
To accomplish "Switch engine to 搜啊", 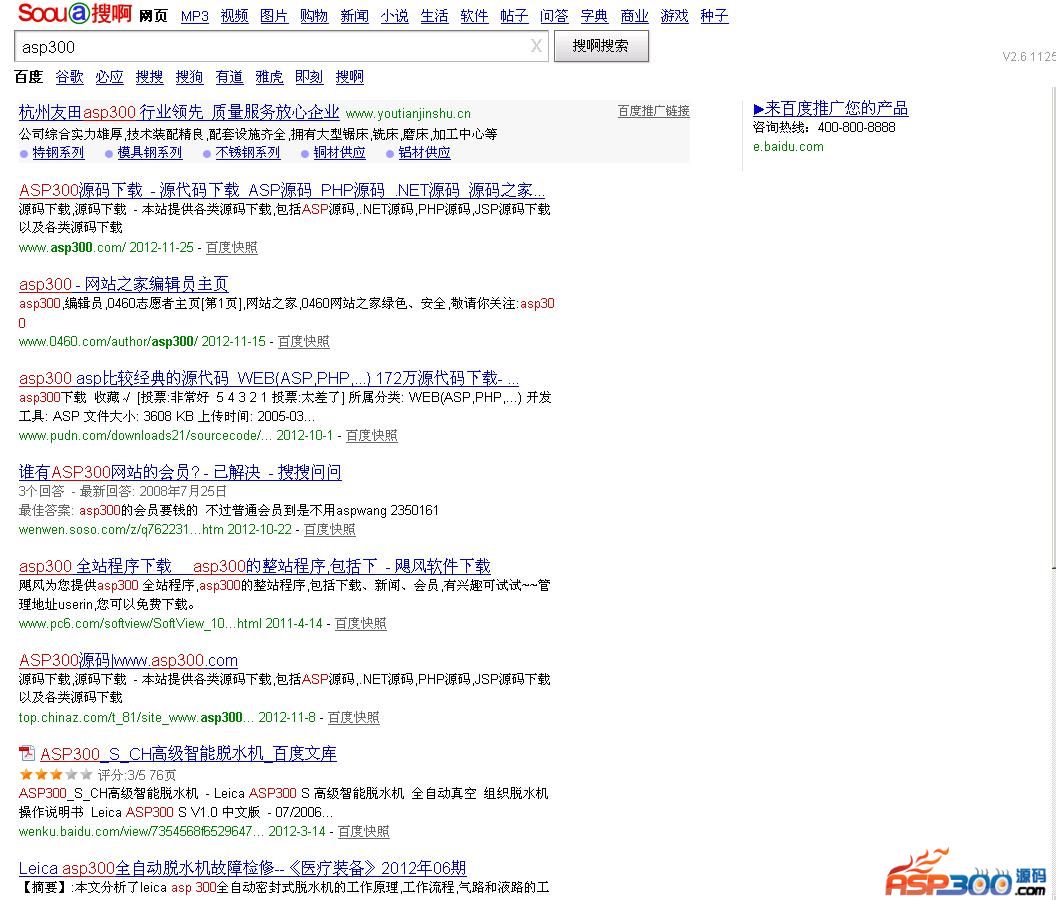I will pos(350,77).
